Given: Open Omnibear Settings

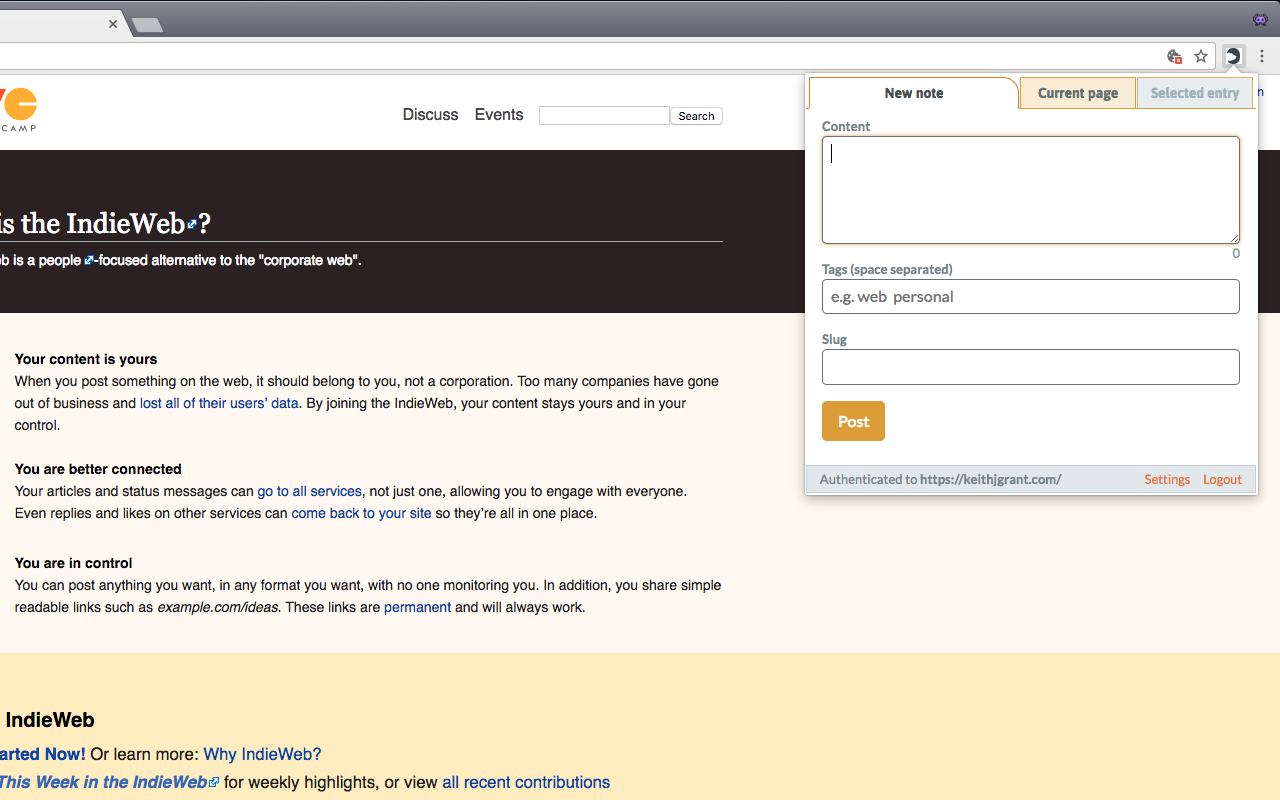Looking at the screenshot, I should [x=1167, y=479].
